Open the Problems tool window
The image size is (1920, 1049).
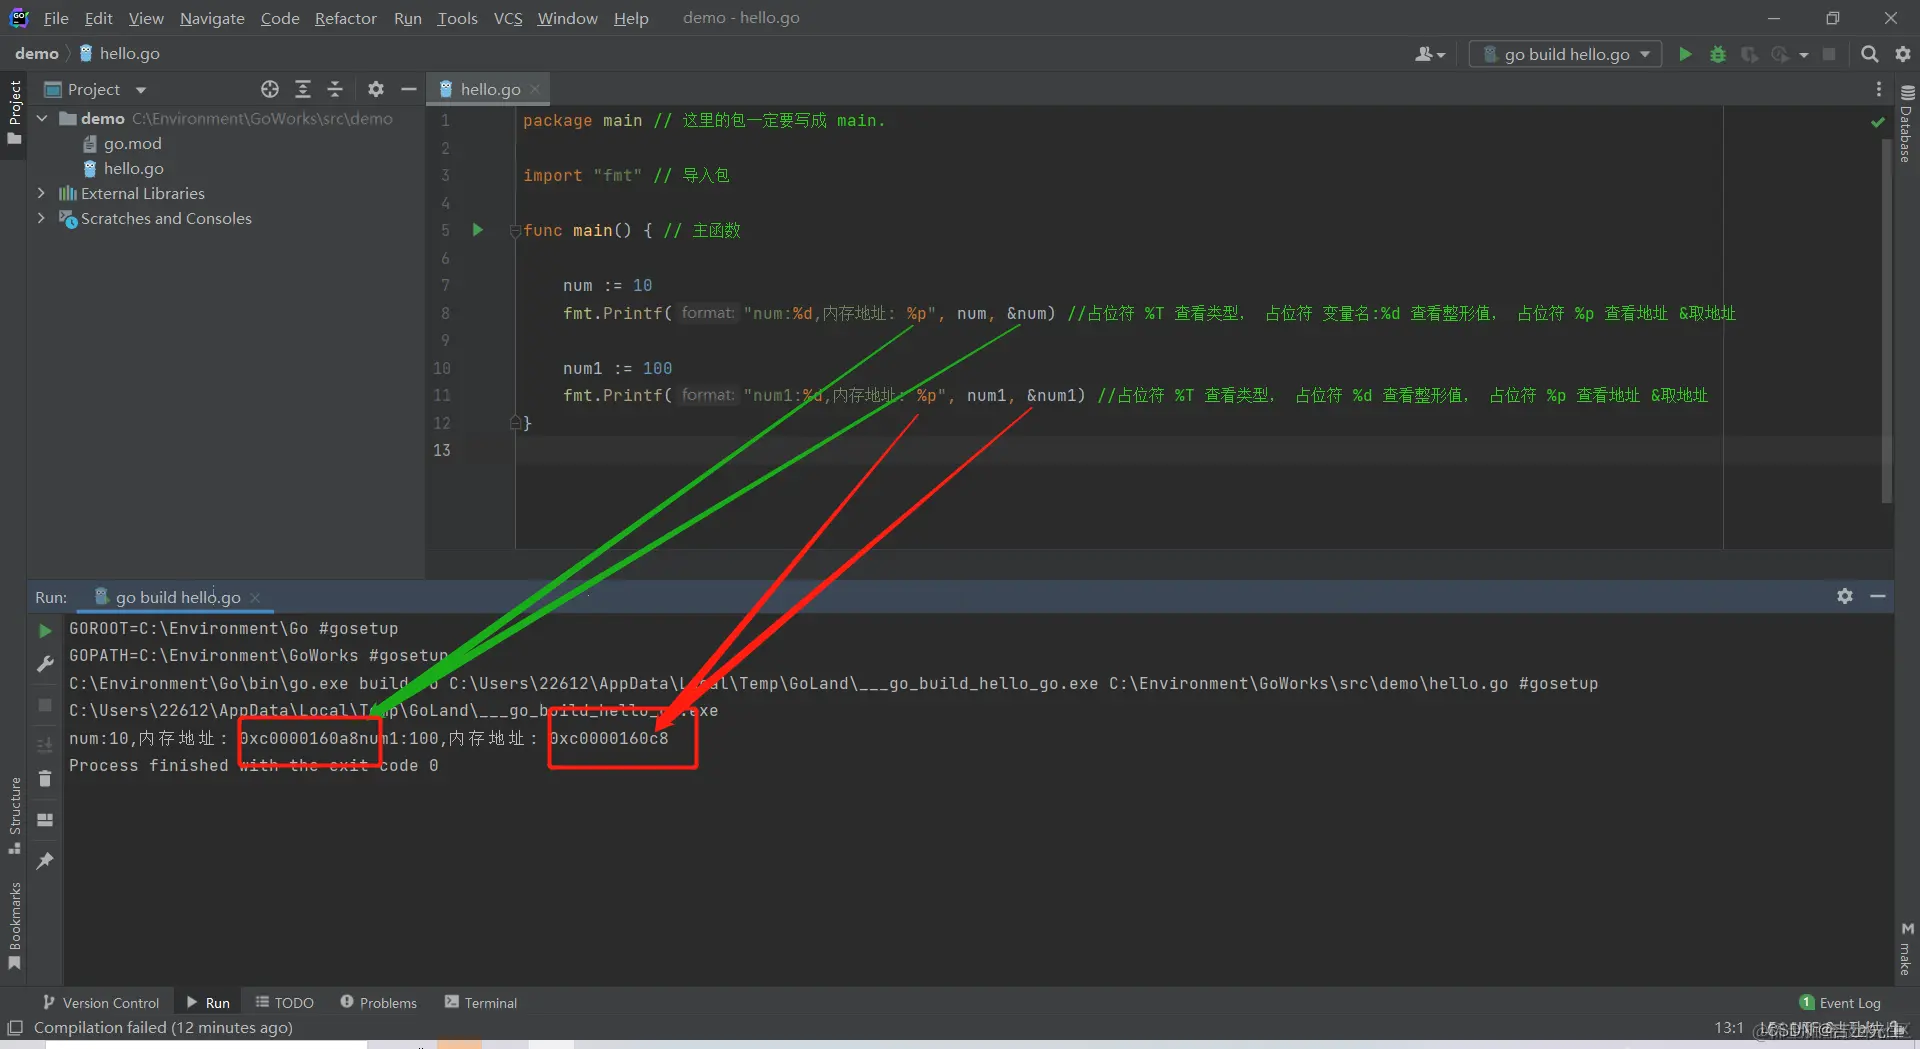(x=378, y=1002)
